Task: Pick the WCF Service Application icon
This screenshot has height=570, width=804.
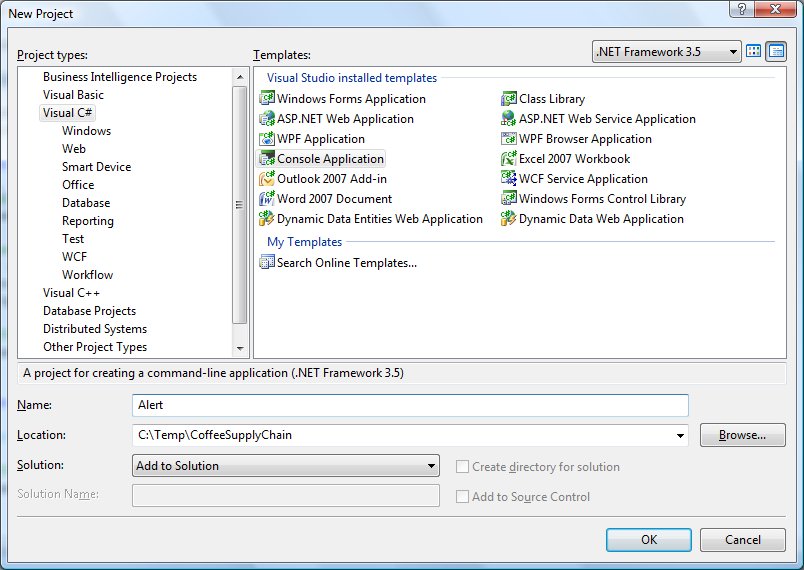Action: 509,178
